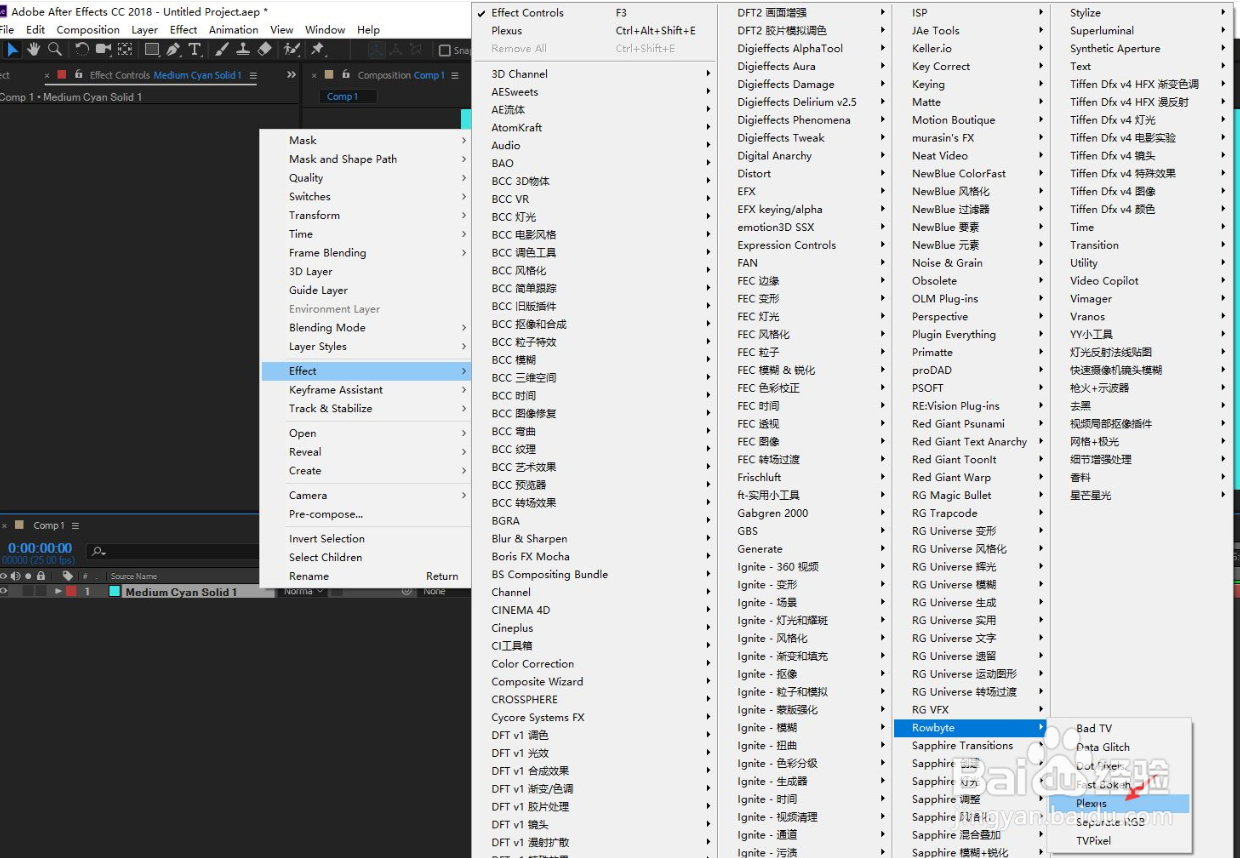Select the Pan Behind anchor point tool

(125, 49)
